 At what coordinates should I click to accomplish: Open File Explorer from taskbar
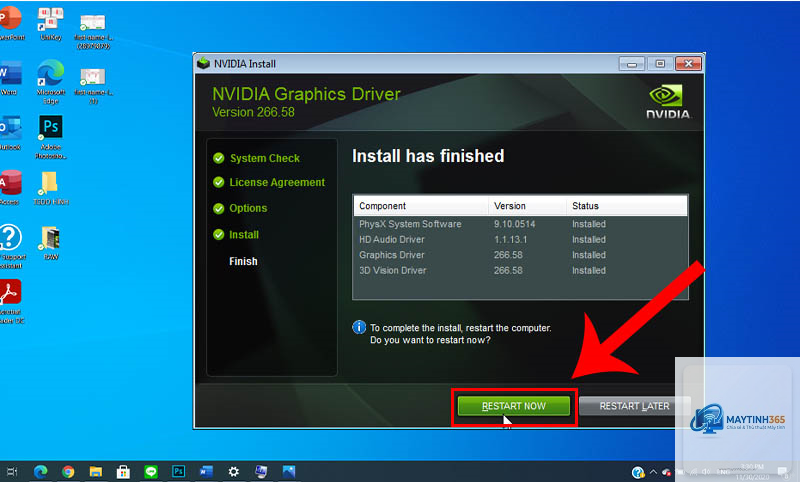(x=96, y=472)
